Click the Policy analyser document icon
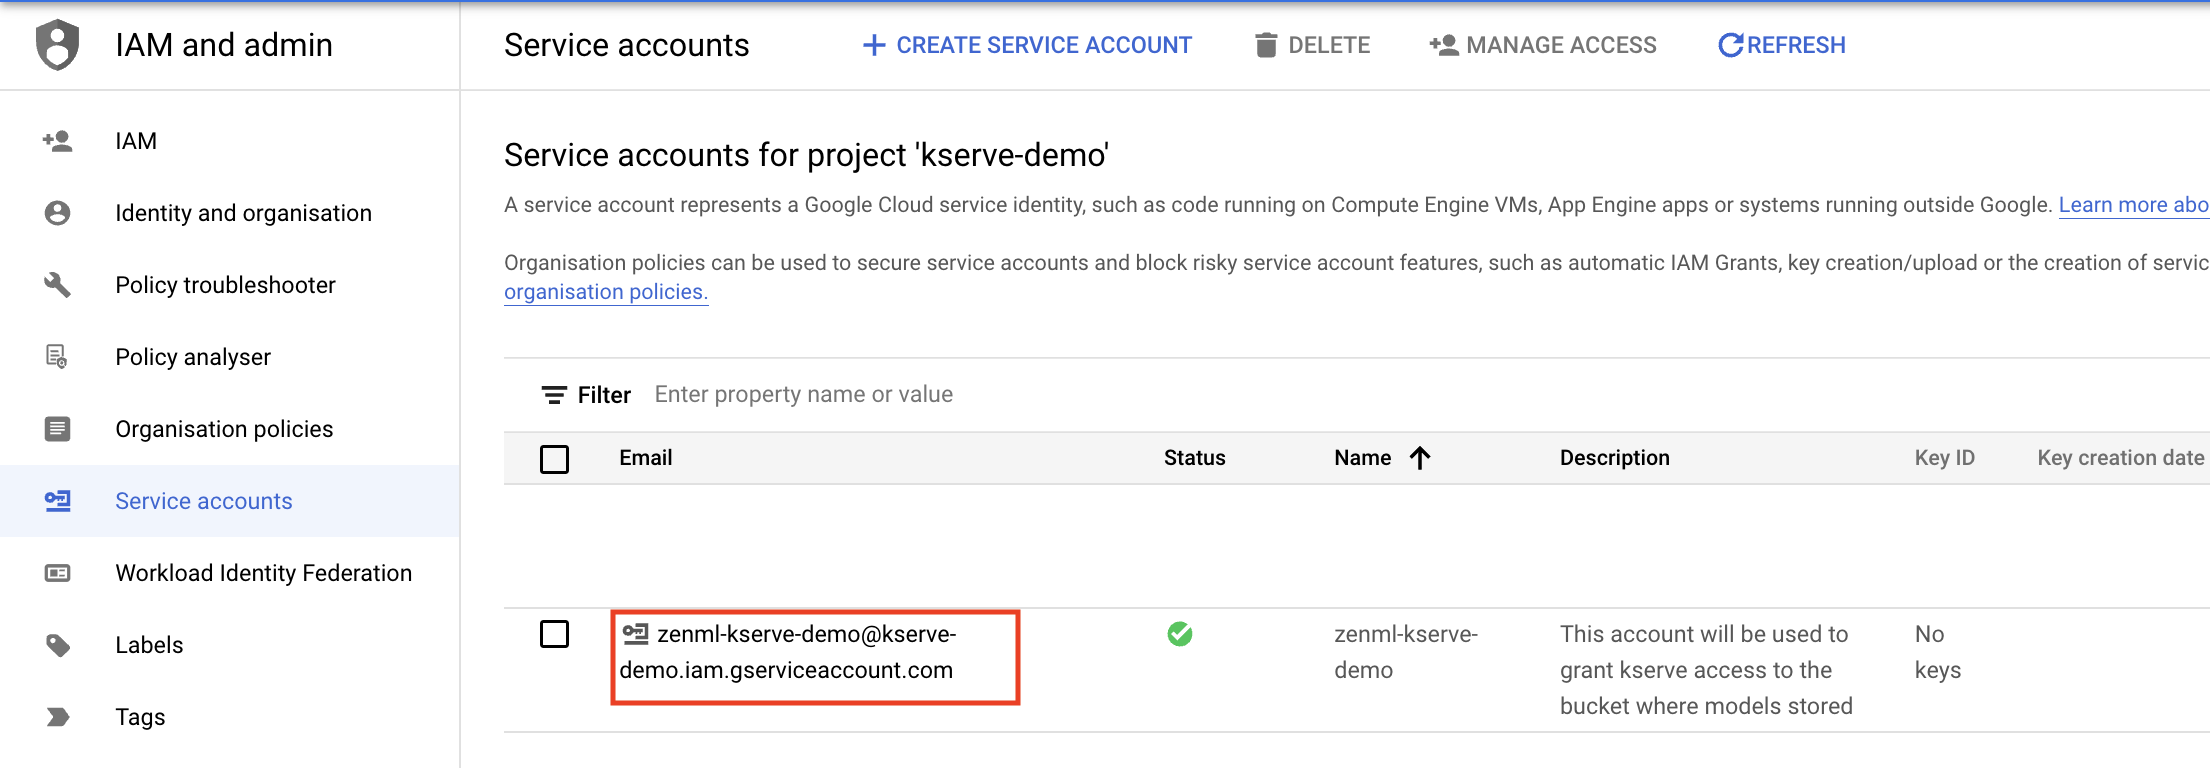Image resolution: width=2210 pixels, height=768 pixels. pyautogui.click(x=57, y=356)
